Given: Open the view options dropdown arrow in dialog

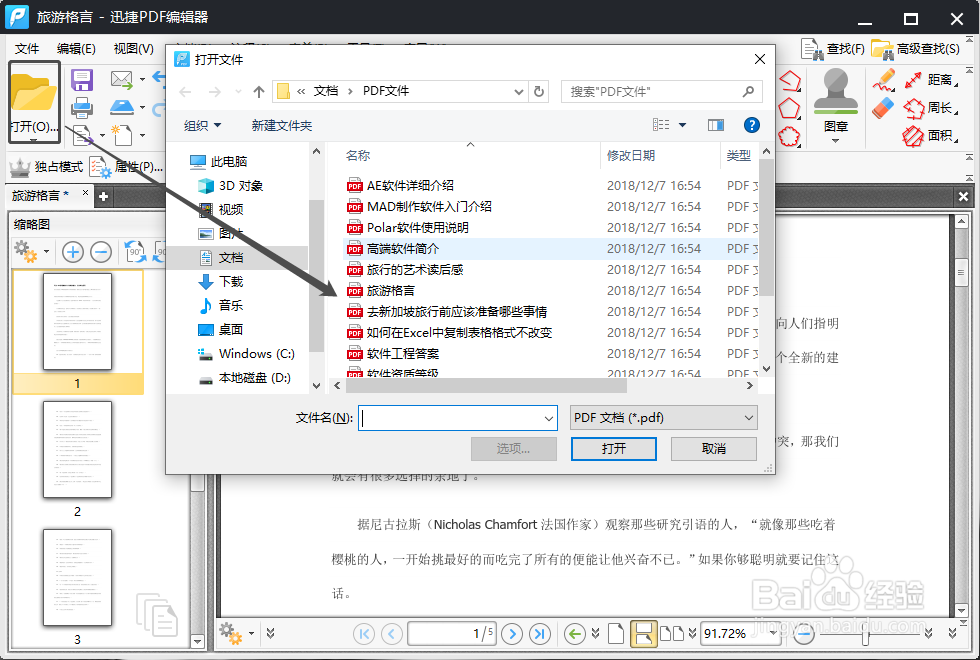Looking at the screenshot, I should (682, 125).
